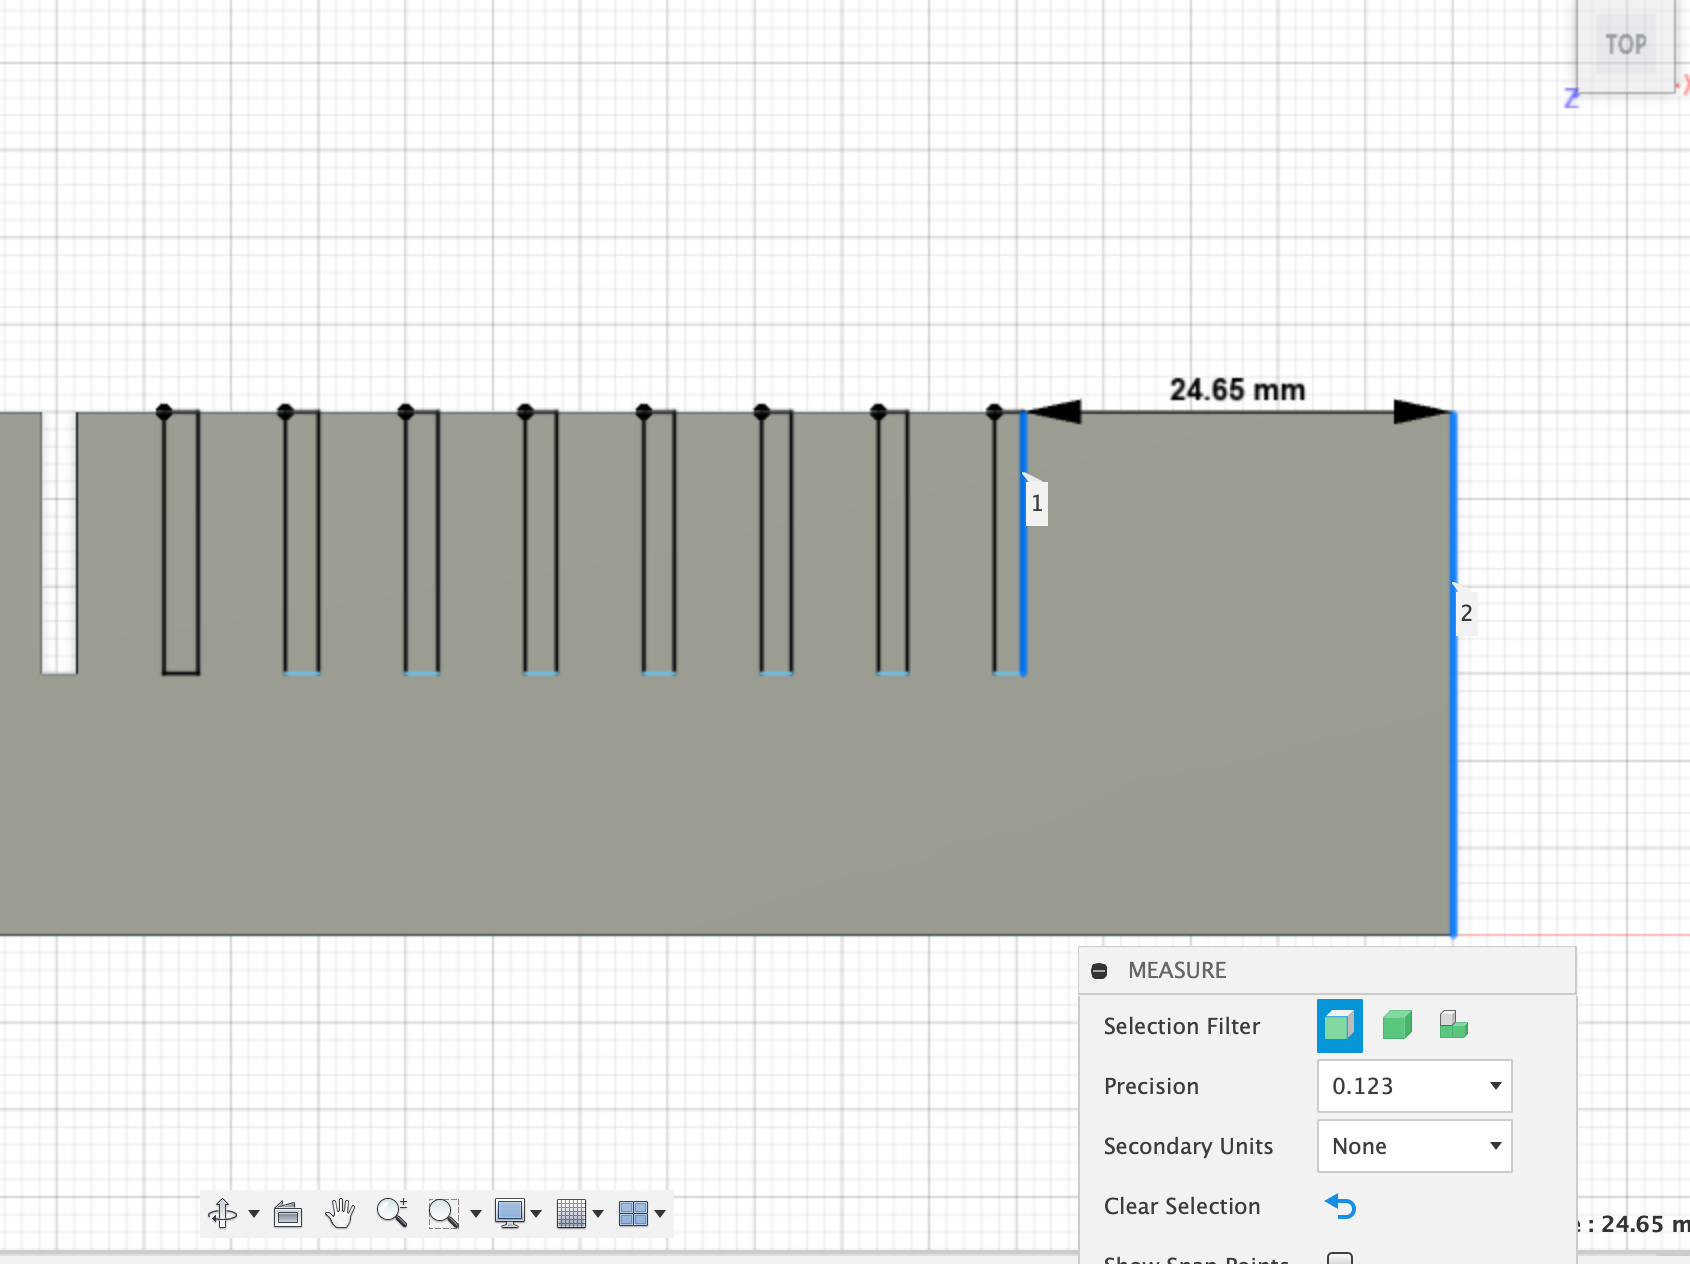The height and width of the screenshot is (1264, 1690).
Task: Click the Selection Filter label
Action: click(x=1182, y=1026)
